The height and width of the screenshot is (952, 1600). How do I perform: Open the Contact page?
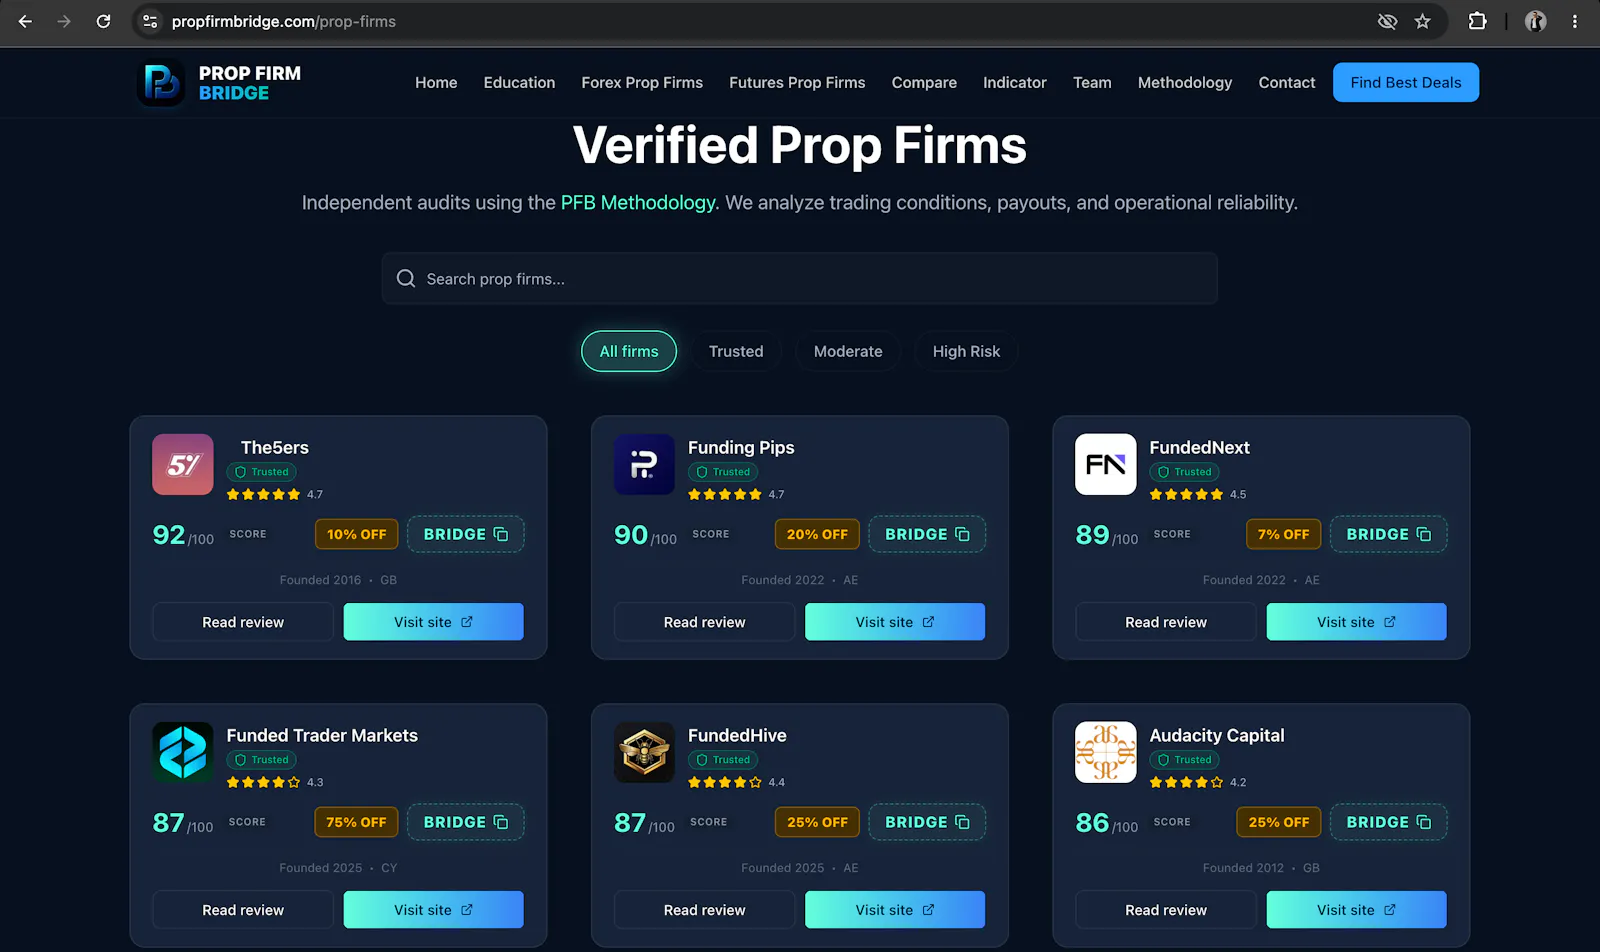[x=1287, y=82]
